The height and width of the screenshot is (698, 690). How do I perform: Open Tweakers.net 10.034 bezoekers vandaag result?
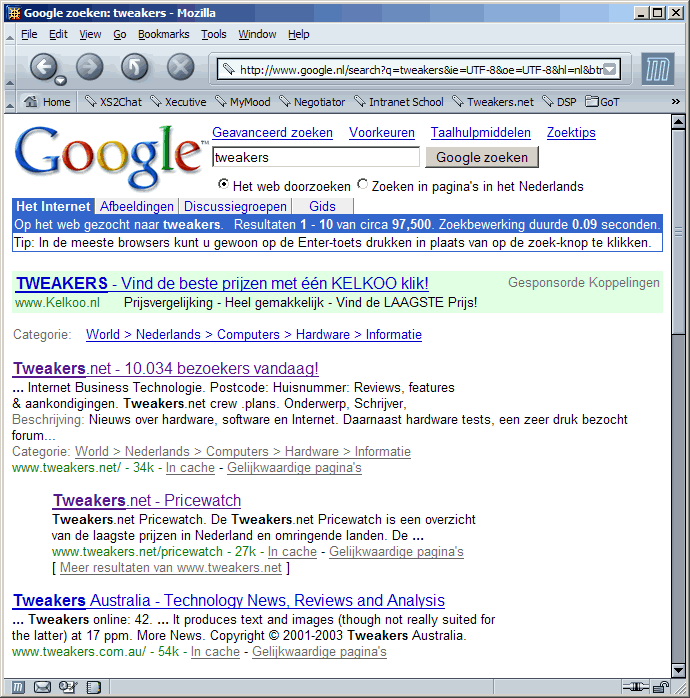click(166, 369)
